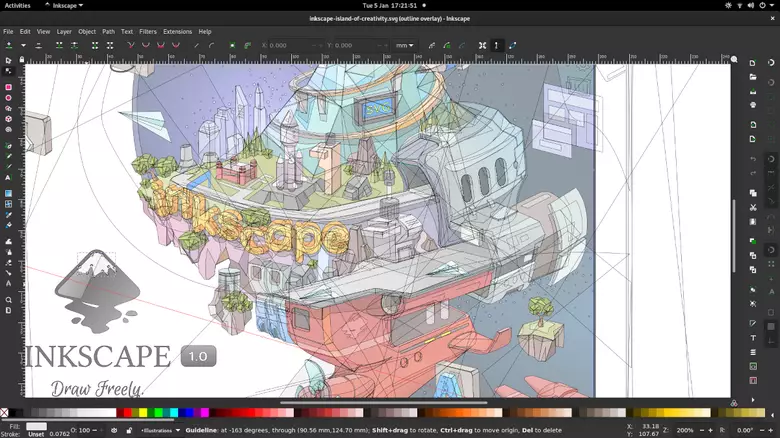The height and width of the screenshot is (438, 780).
Task: Toggle the layer visibility eye in the status bar
Action: pyautogui.click(x=114, y=430)
